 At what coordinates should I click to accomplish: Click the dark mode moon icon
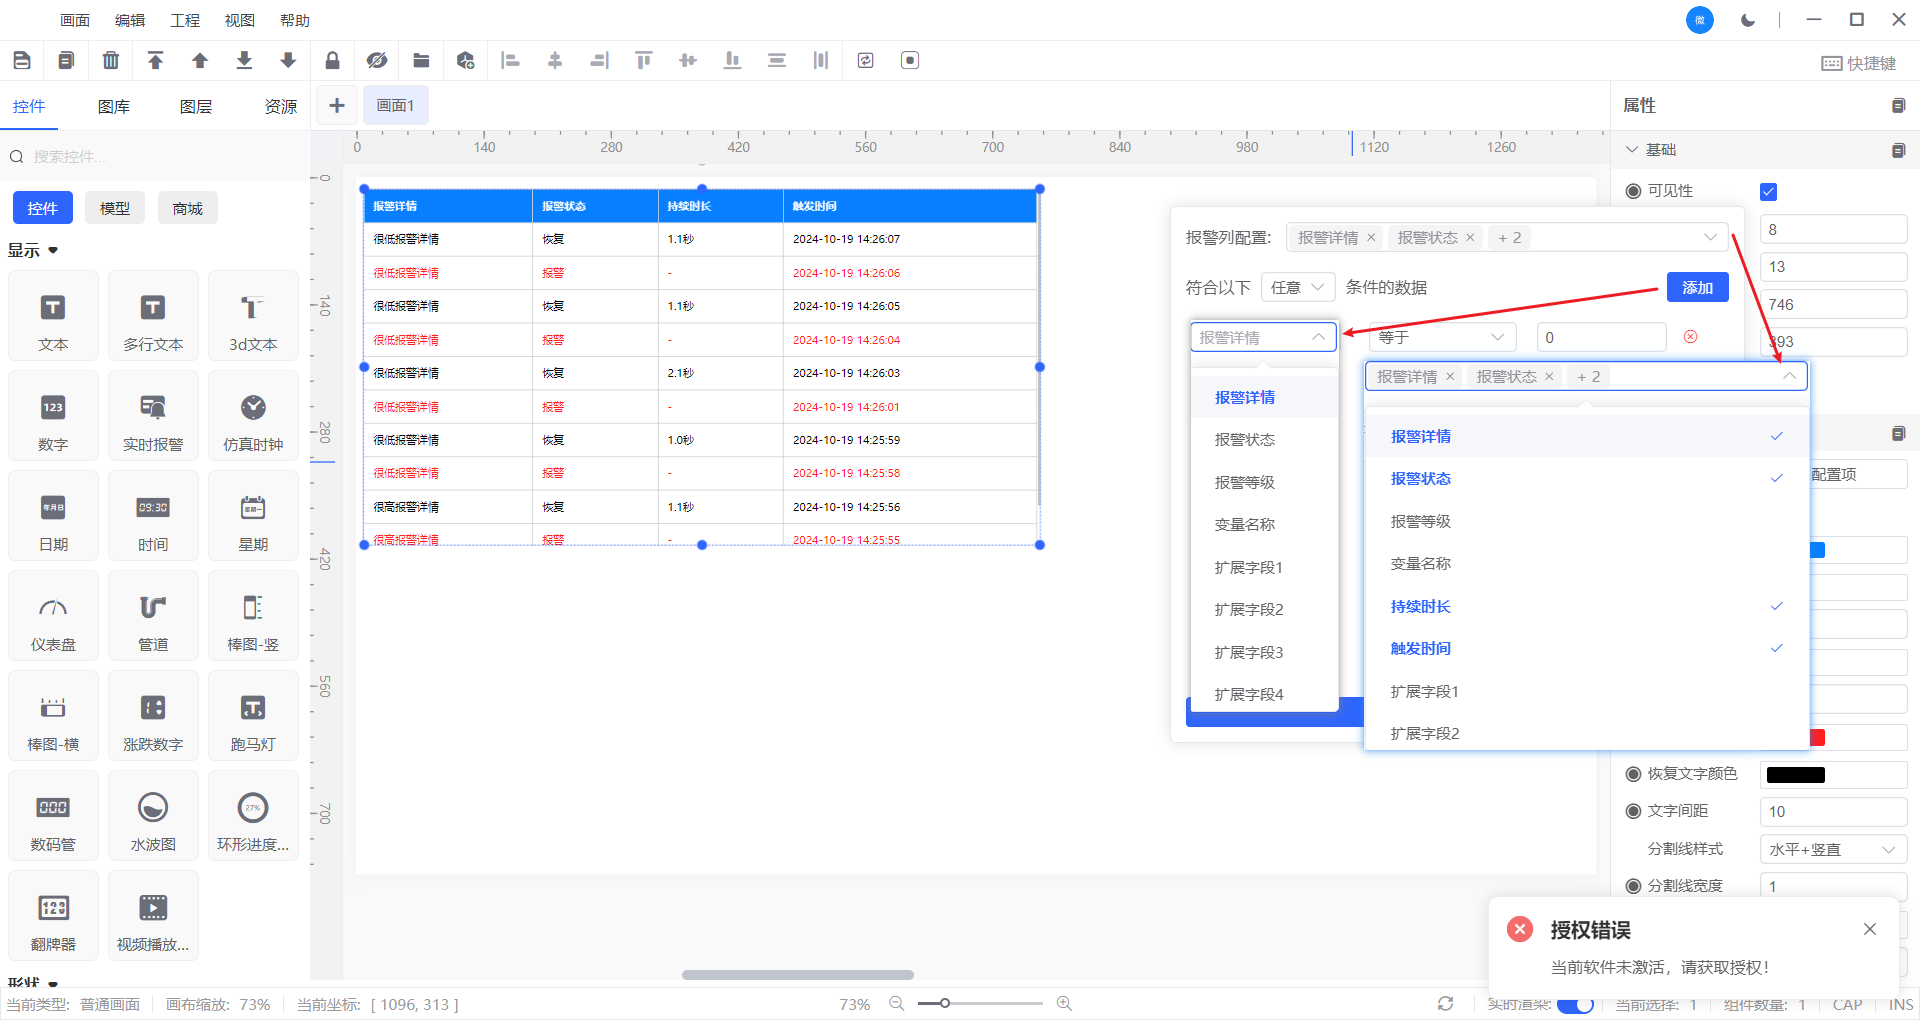point(1748,20)
